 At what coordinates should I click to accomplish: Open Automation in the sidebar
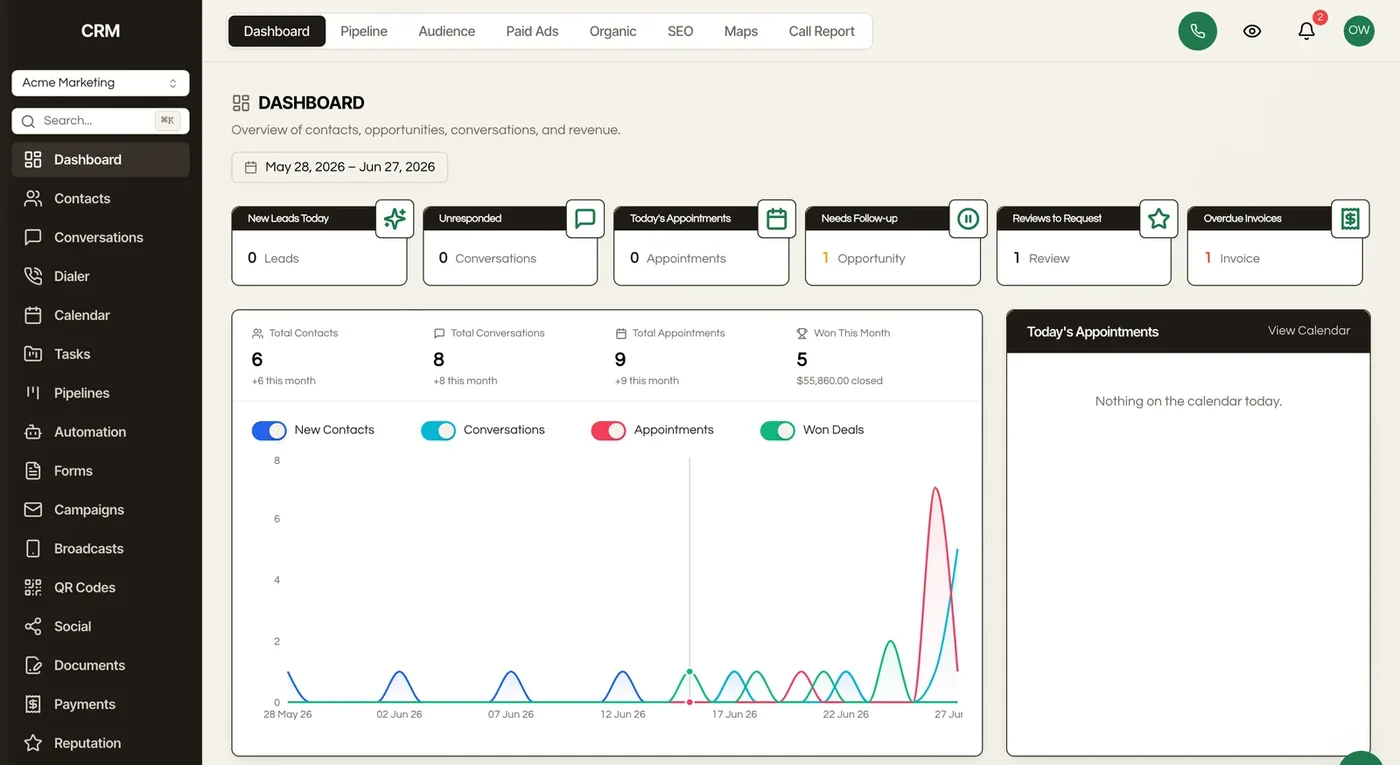click(x=100, y=432)
